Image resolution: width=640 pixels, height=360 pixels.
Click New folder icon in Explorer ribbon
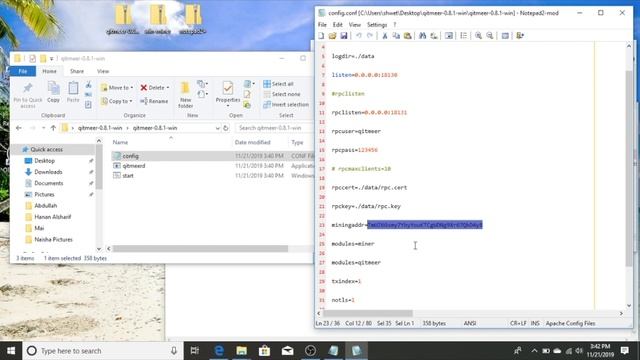coord(185,95)
